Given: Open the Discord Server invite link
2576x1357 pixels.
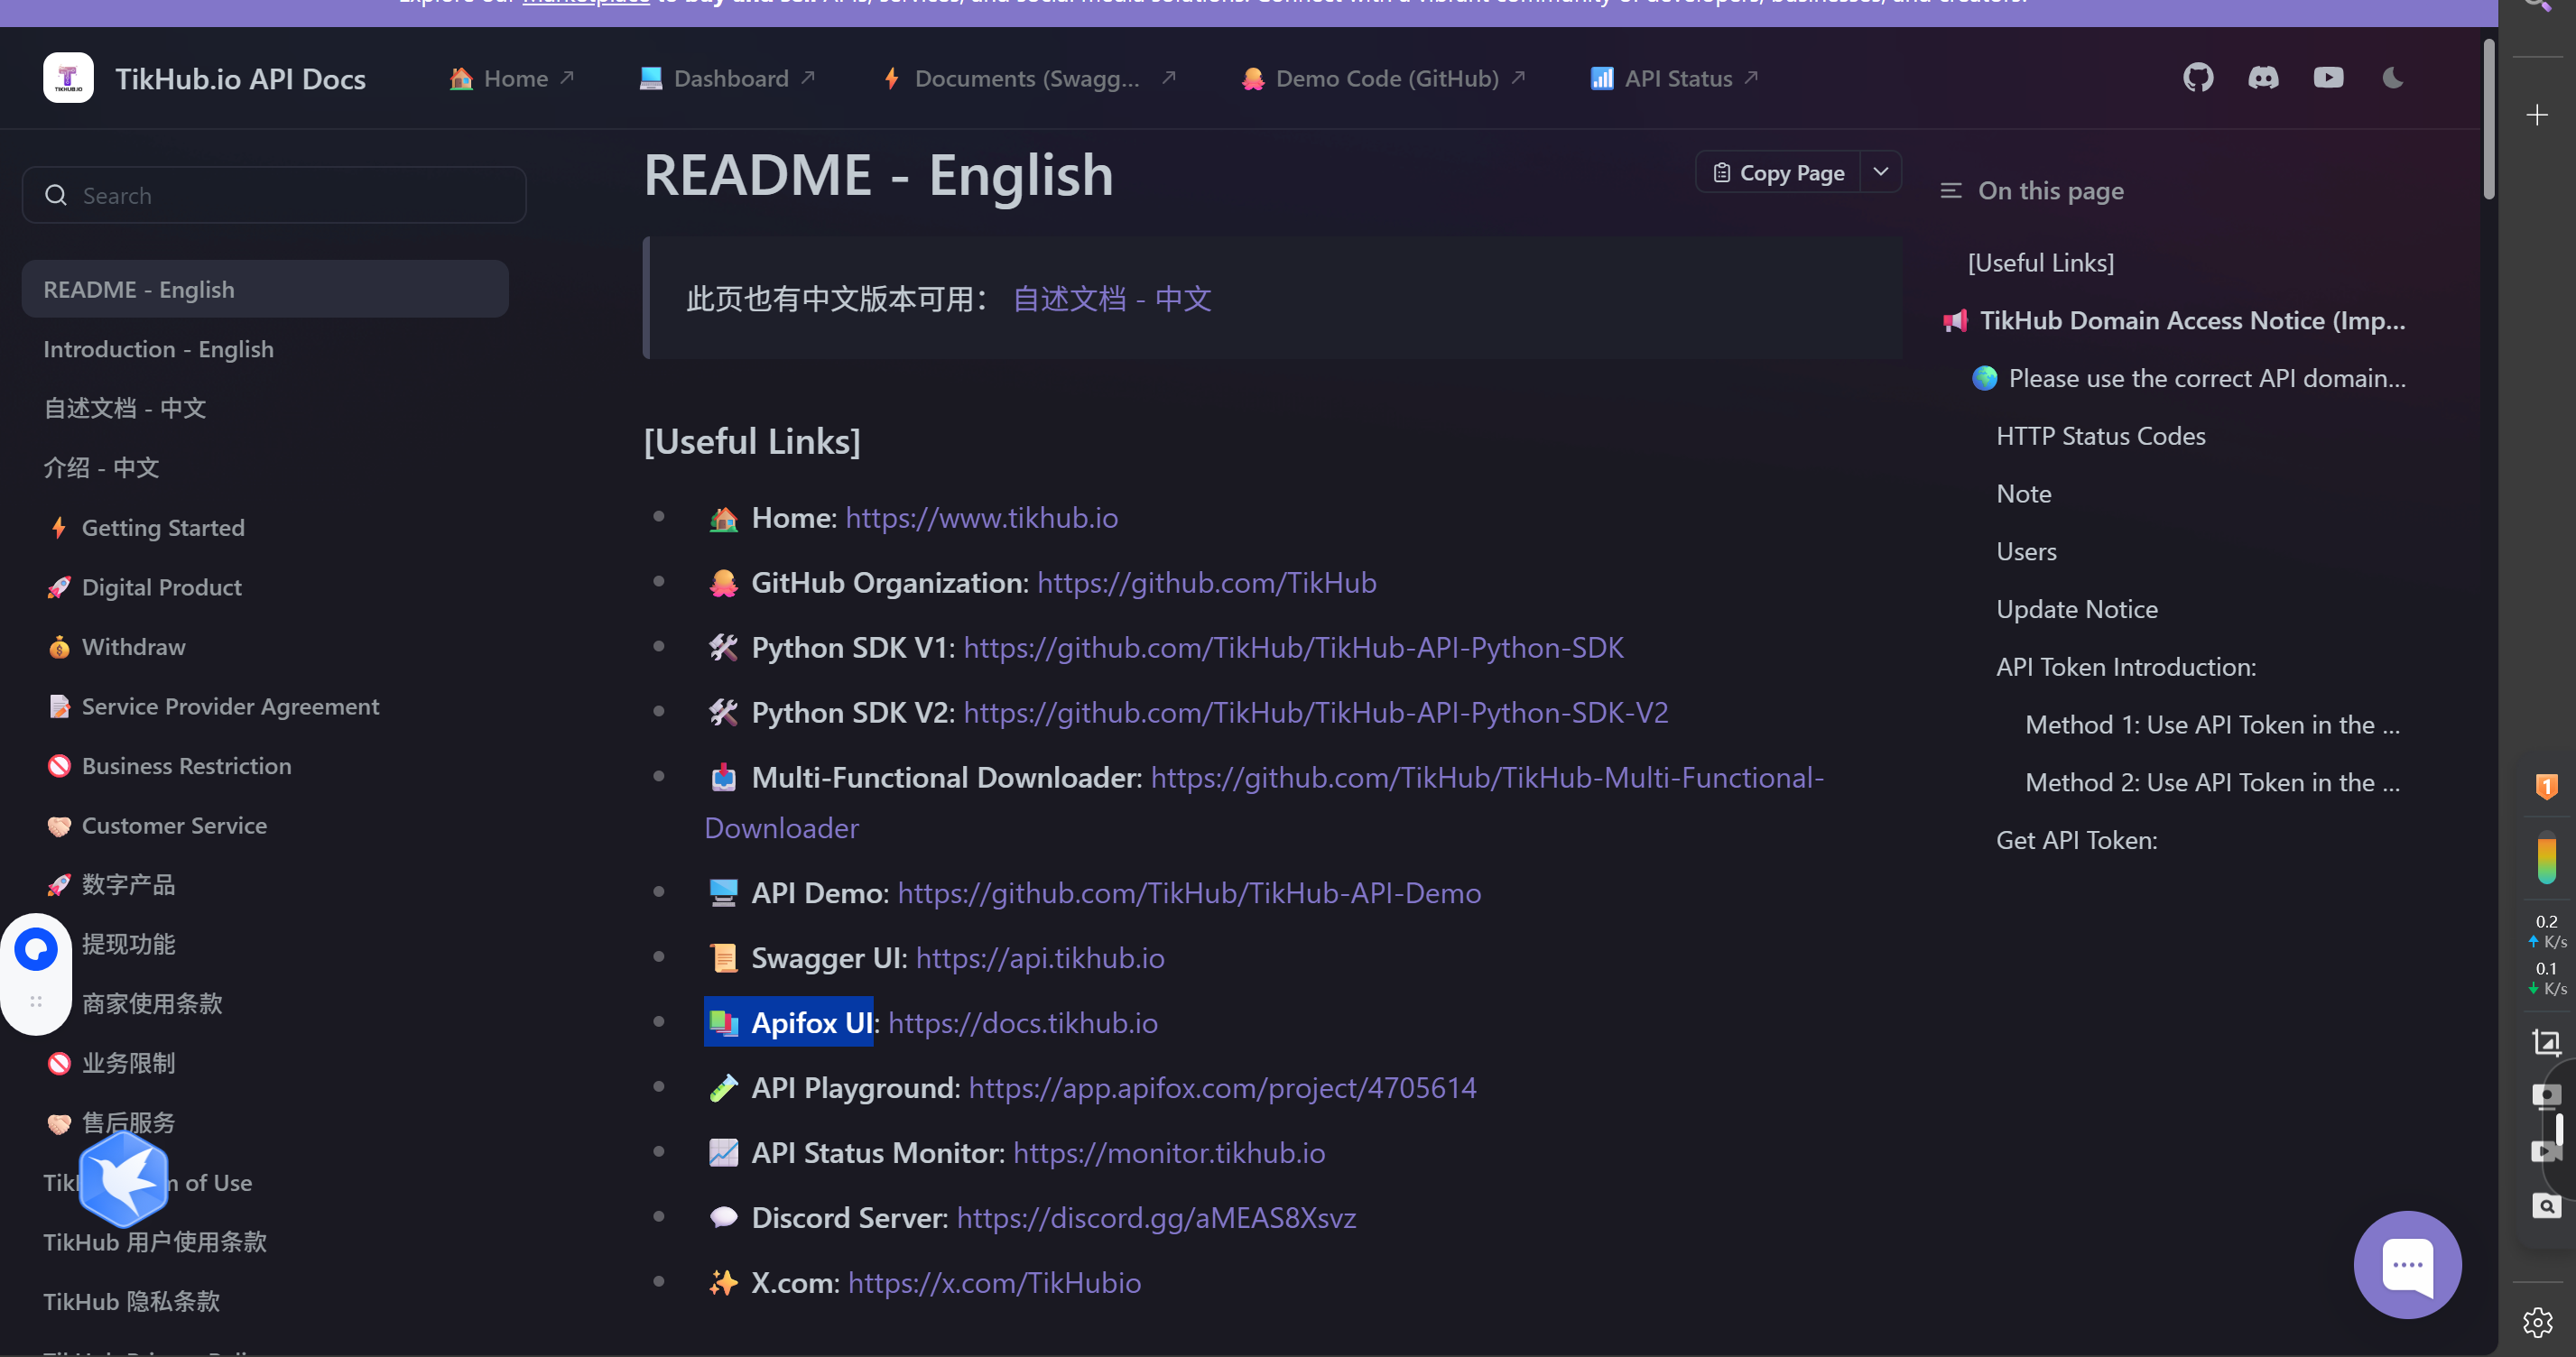Looking at the screenshot, I should (1156, 1218).
